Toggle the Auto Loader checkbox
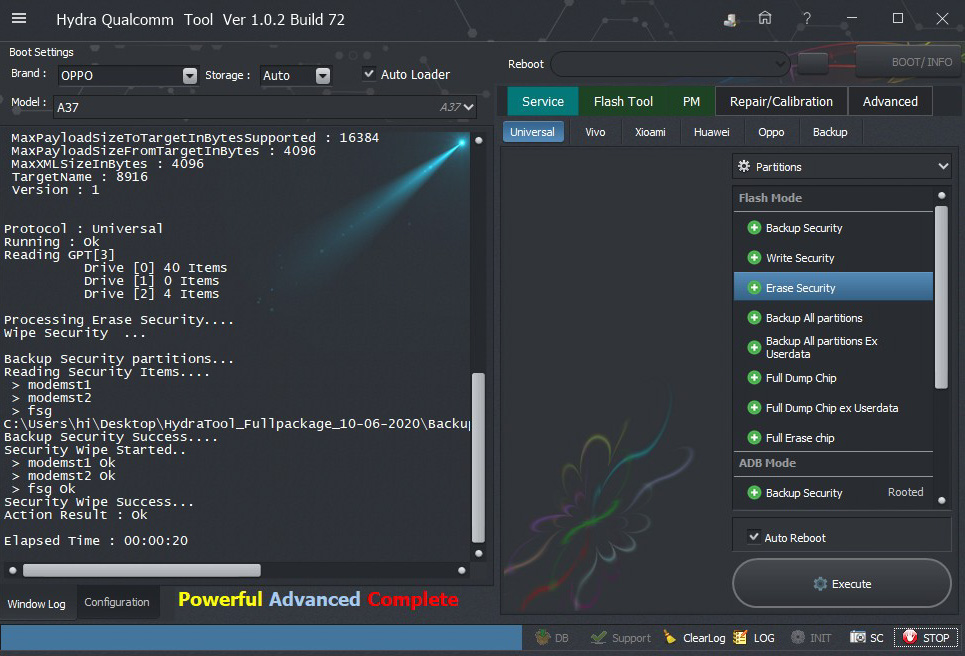The image size is (965, 656). click(369, 74)
